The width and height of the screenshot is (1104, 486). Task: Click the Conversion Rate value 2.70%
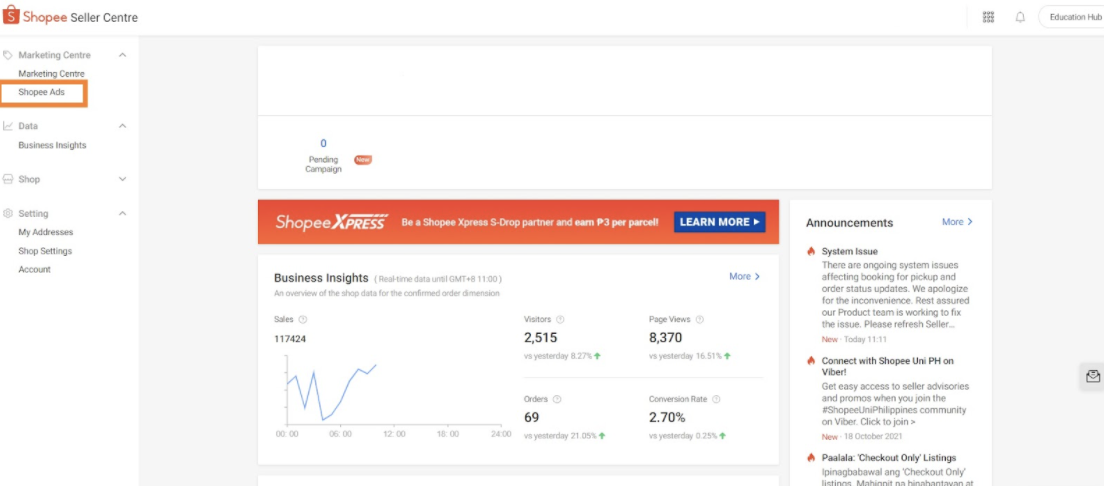[x=668, y=418]
